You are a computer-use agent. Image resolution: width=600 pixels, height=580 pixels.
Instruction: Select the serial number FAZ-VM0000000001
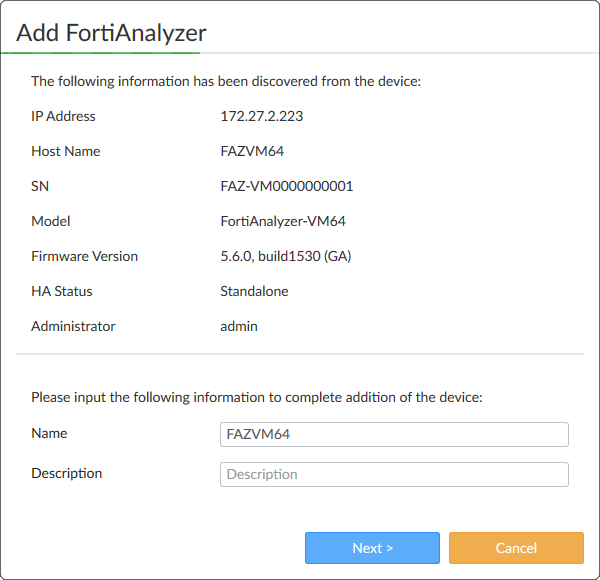286,186
